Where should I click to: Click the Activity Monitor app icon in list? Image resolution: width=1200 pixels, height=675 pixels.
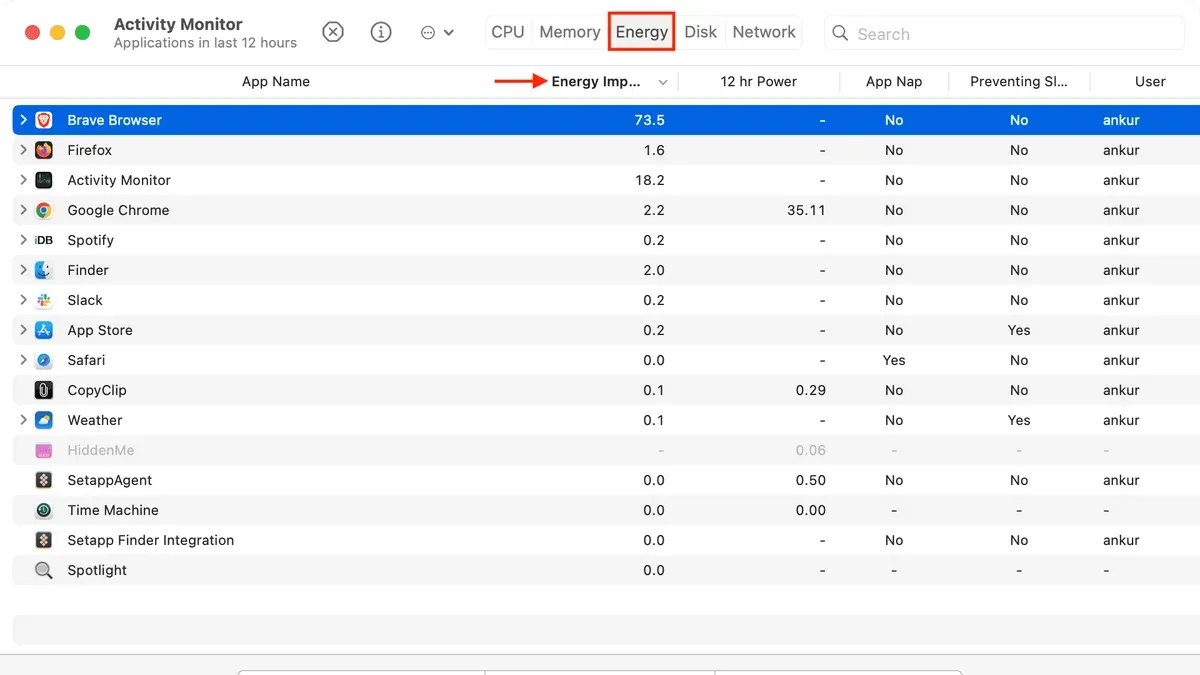(44, 180)
